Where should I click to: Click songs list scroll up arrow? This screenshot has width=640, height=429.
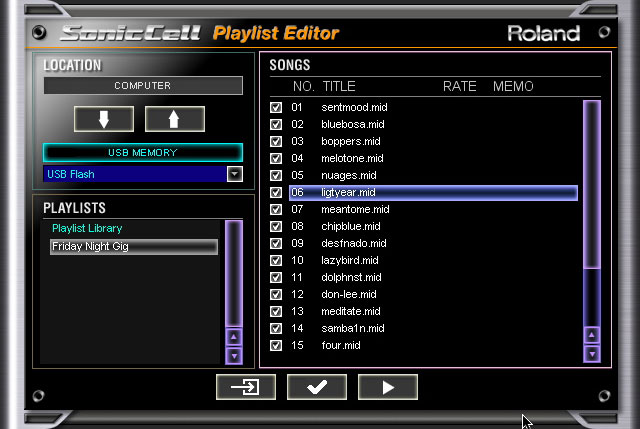[x=592, y=335]
